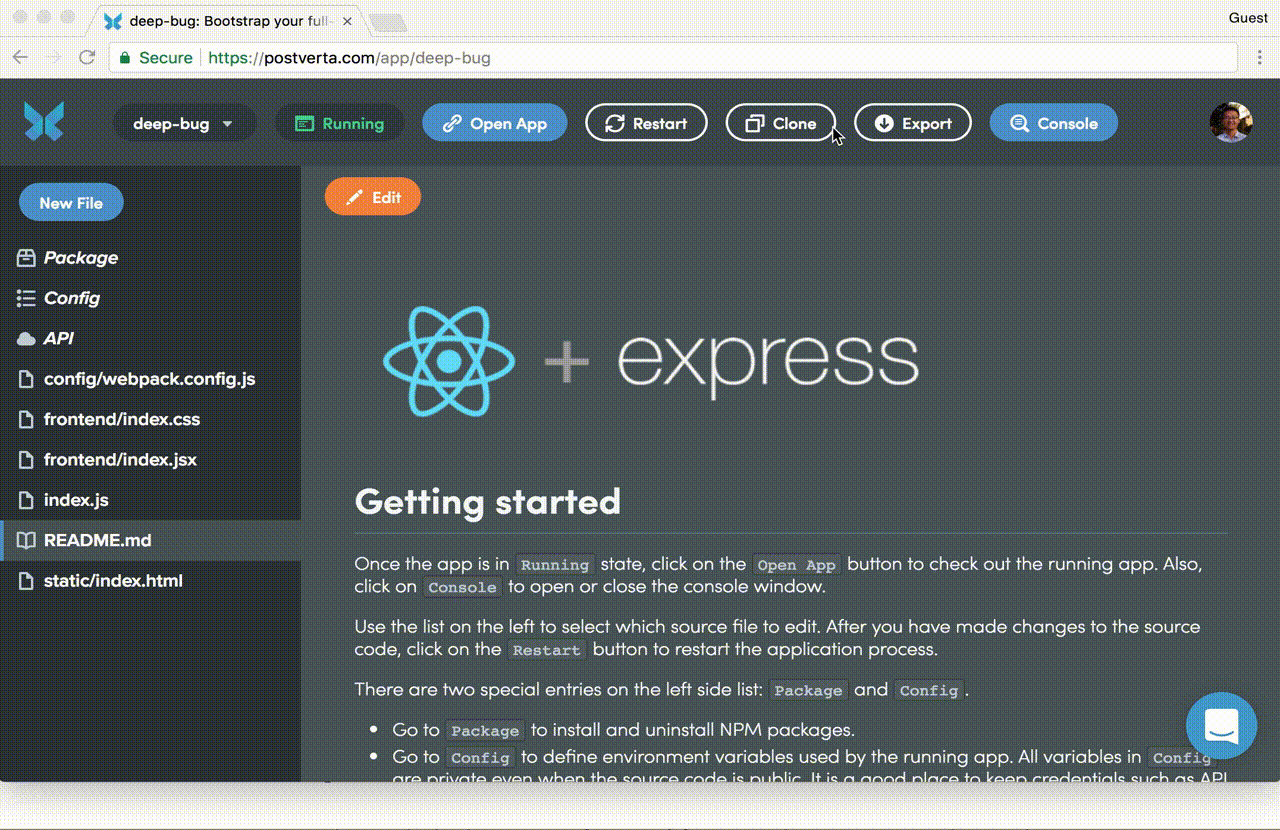Screen dimensions: 1280x830
Task: Click the express logo text
Action: point(767,363)
